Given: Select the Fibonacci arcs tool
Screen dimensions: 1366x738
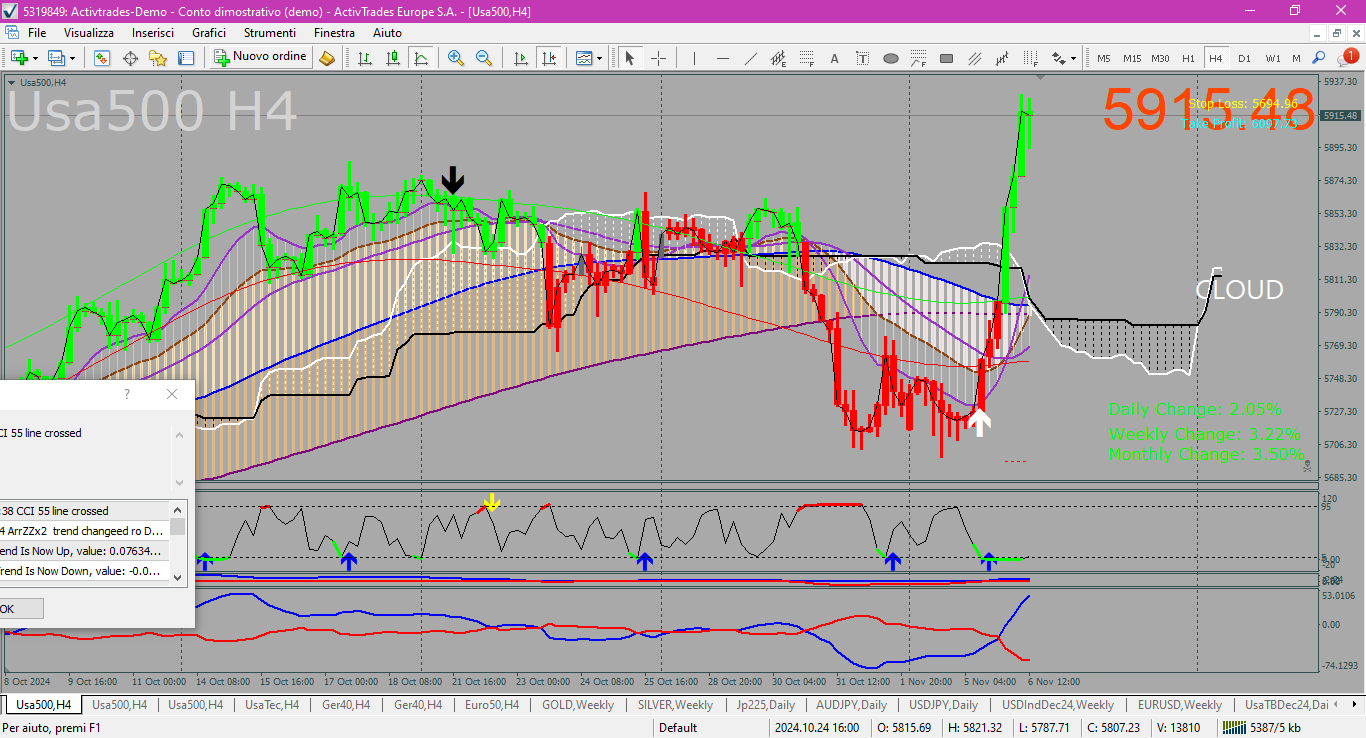Looking at the screenshot, I should [x=919, y=58].
